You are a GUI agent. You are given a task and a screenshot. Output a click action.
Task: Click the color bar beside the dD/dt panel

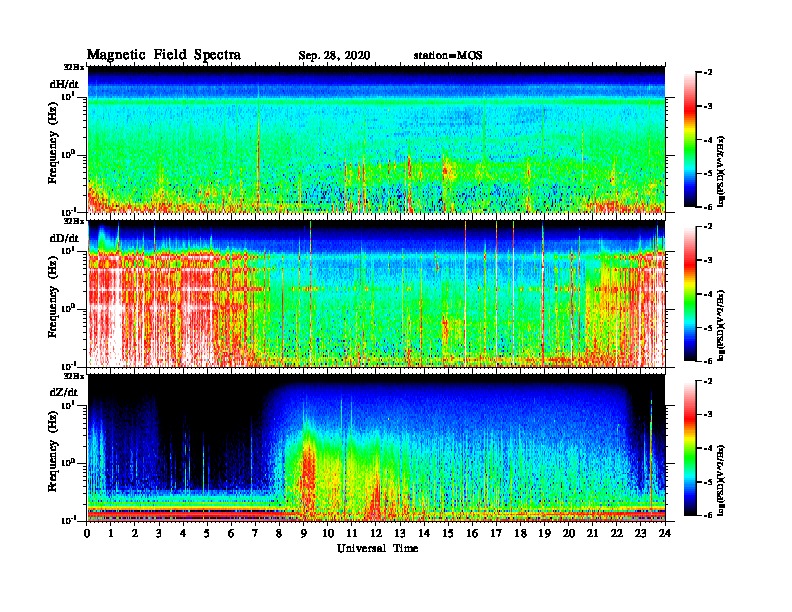click(x=689, y=294)
